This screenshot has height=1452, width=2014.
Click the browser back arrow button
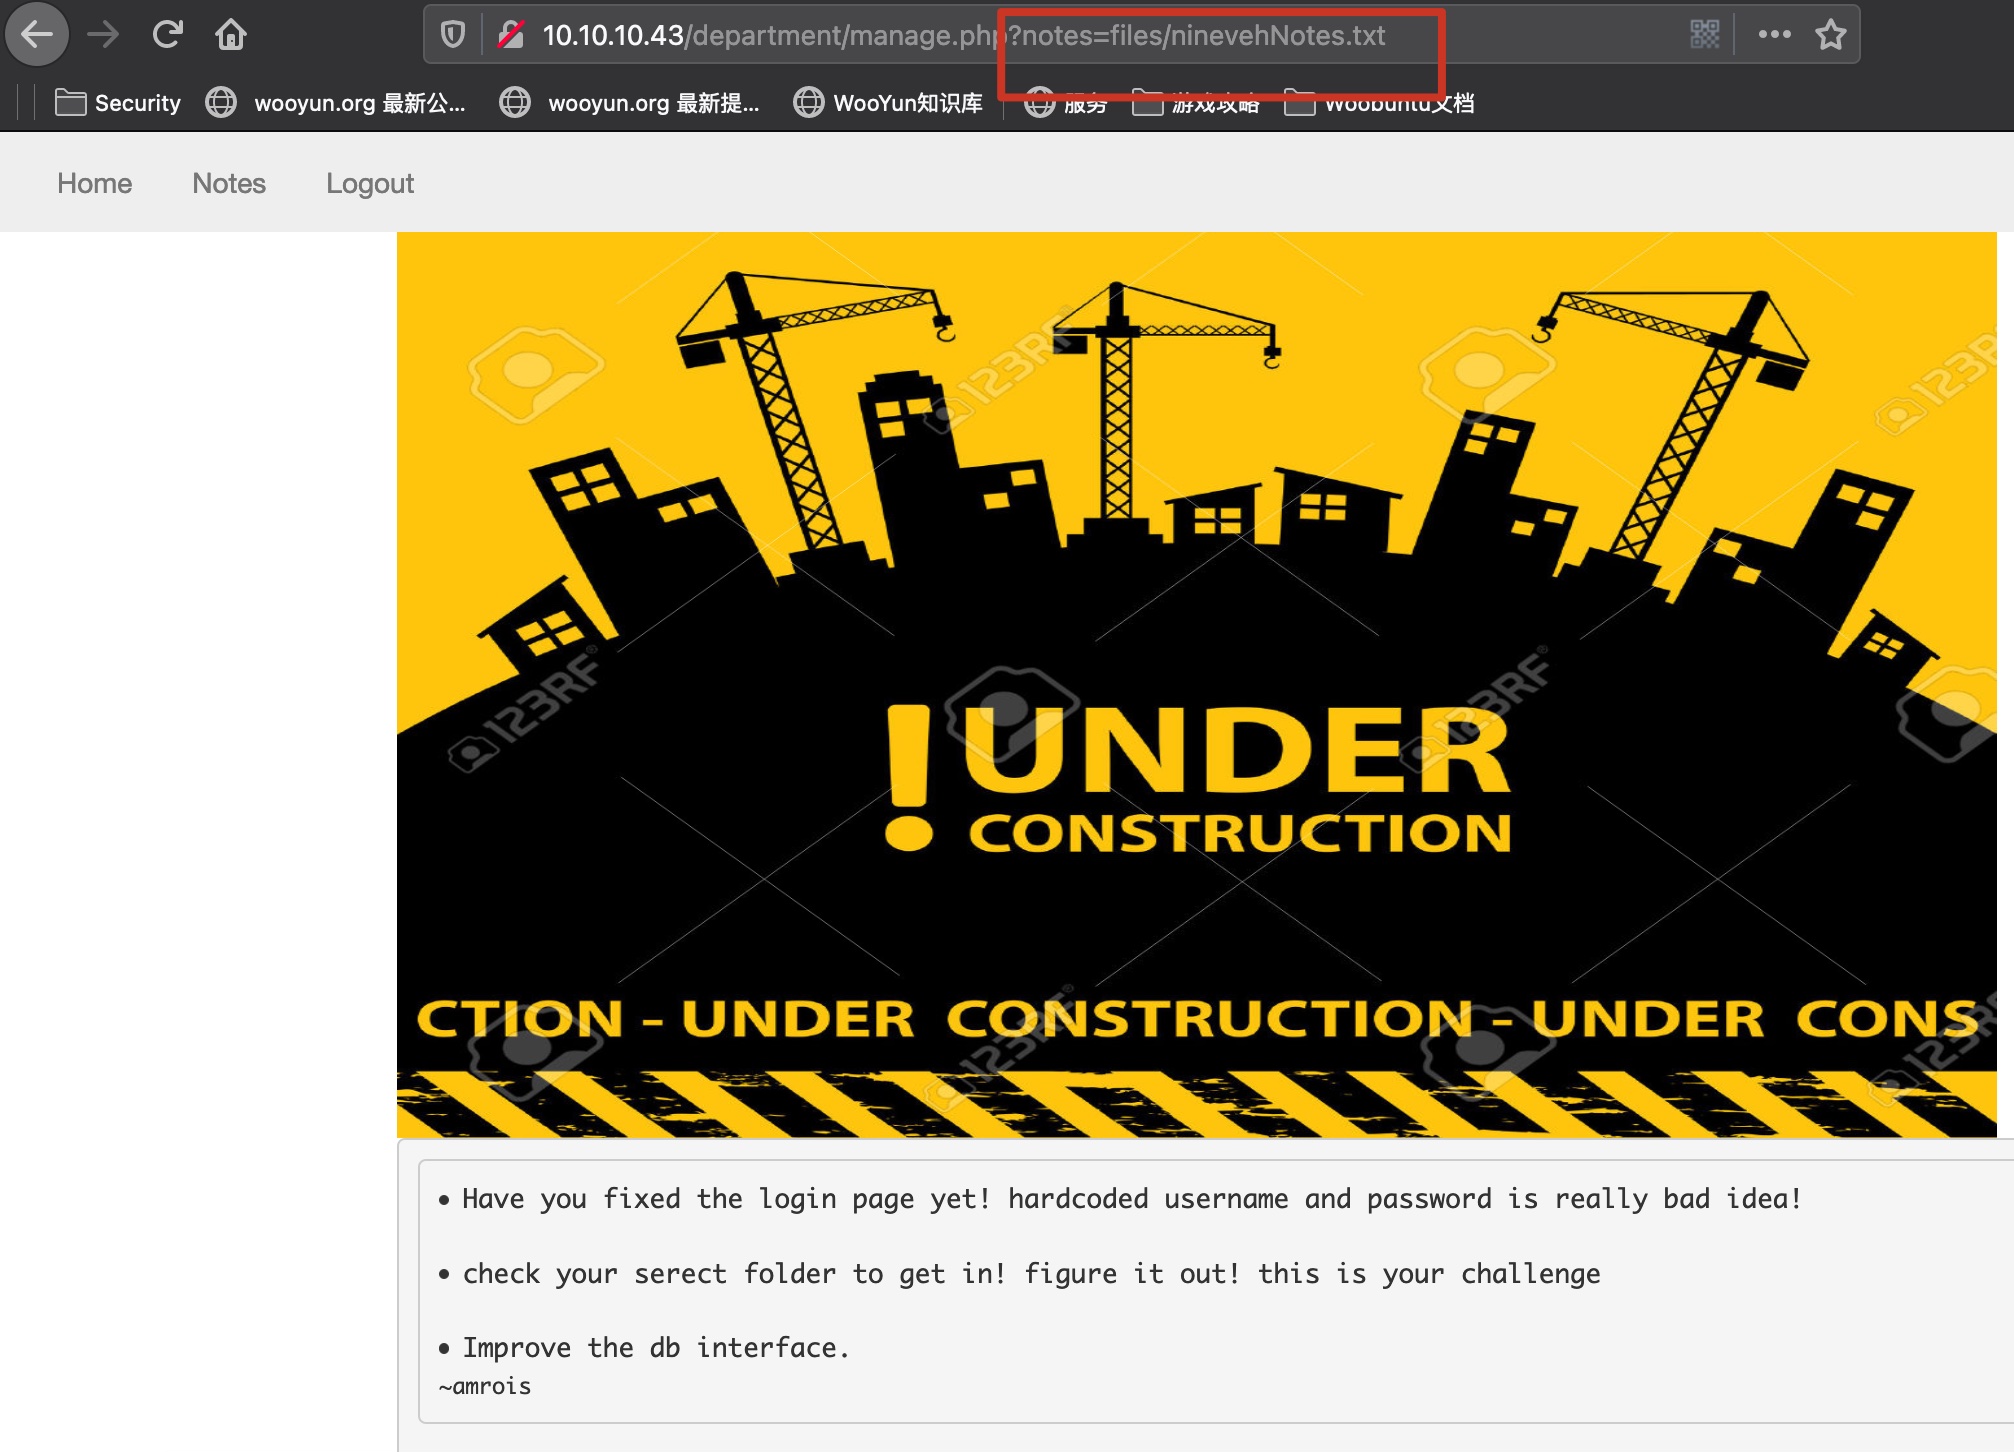[37, 35]
